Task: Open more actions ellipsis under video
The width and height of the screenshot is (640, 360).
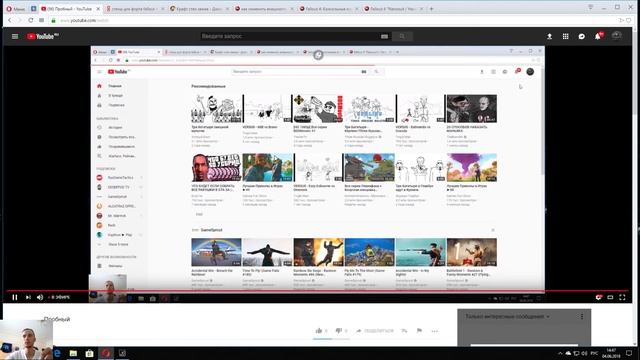Action: [434, 331]
